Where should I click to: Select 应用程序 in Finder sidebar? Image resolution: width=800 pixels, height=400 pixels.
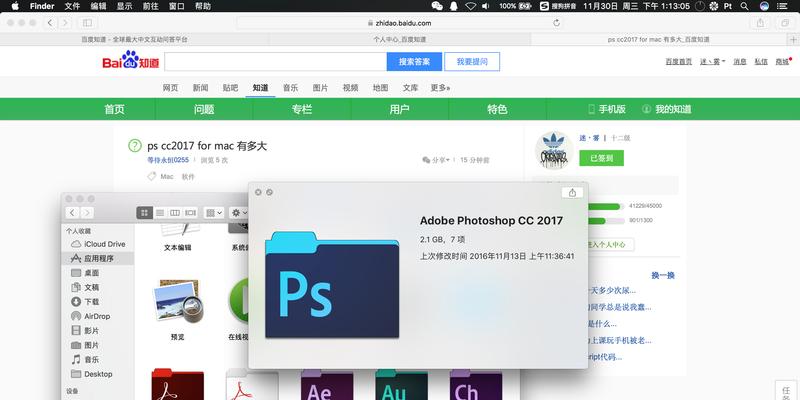click(97, 258)
